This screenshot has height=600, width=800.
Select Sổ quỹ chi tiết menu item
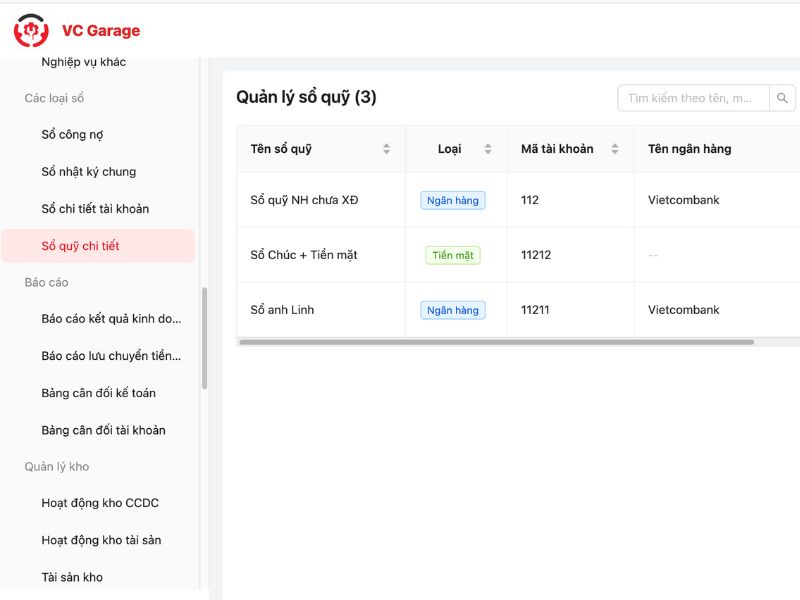[80, 246]
